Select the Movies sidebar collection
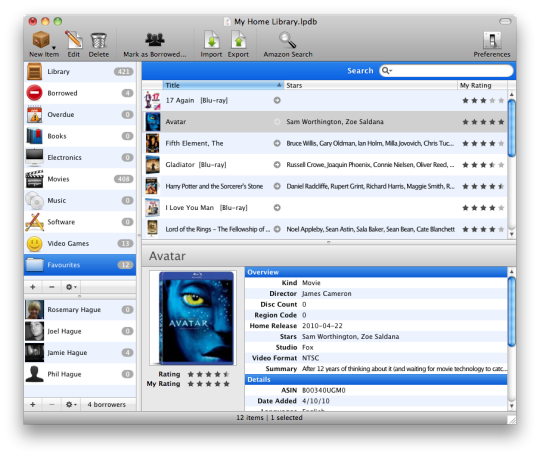 pyautogui.click(x=80, y=179)
